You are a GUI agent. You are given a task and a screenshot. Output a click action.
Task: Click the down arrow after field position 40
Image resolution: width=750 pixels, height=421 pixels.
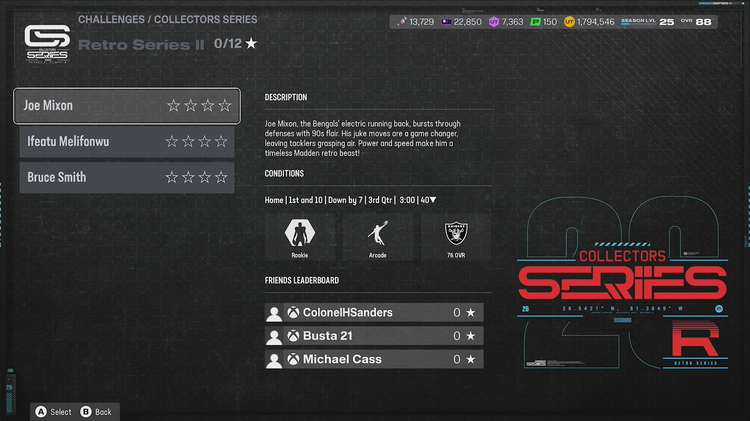433,200
